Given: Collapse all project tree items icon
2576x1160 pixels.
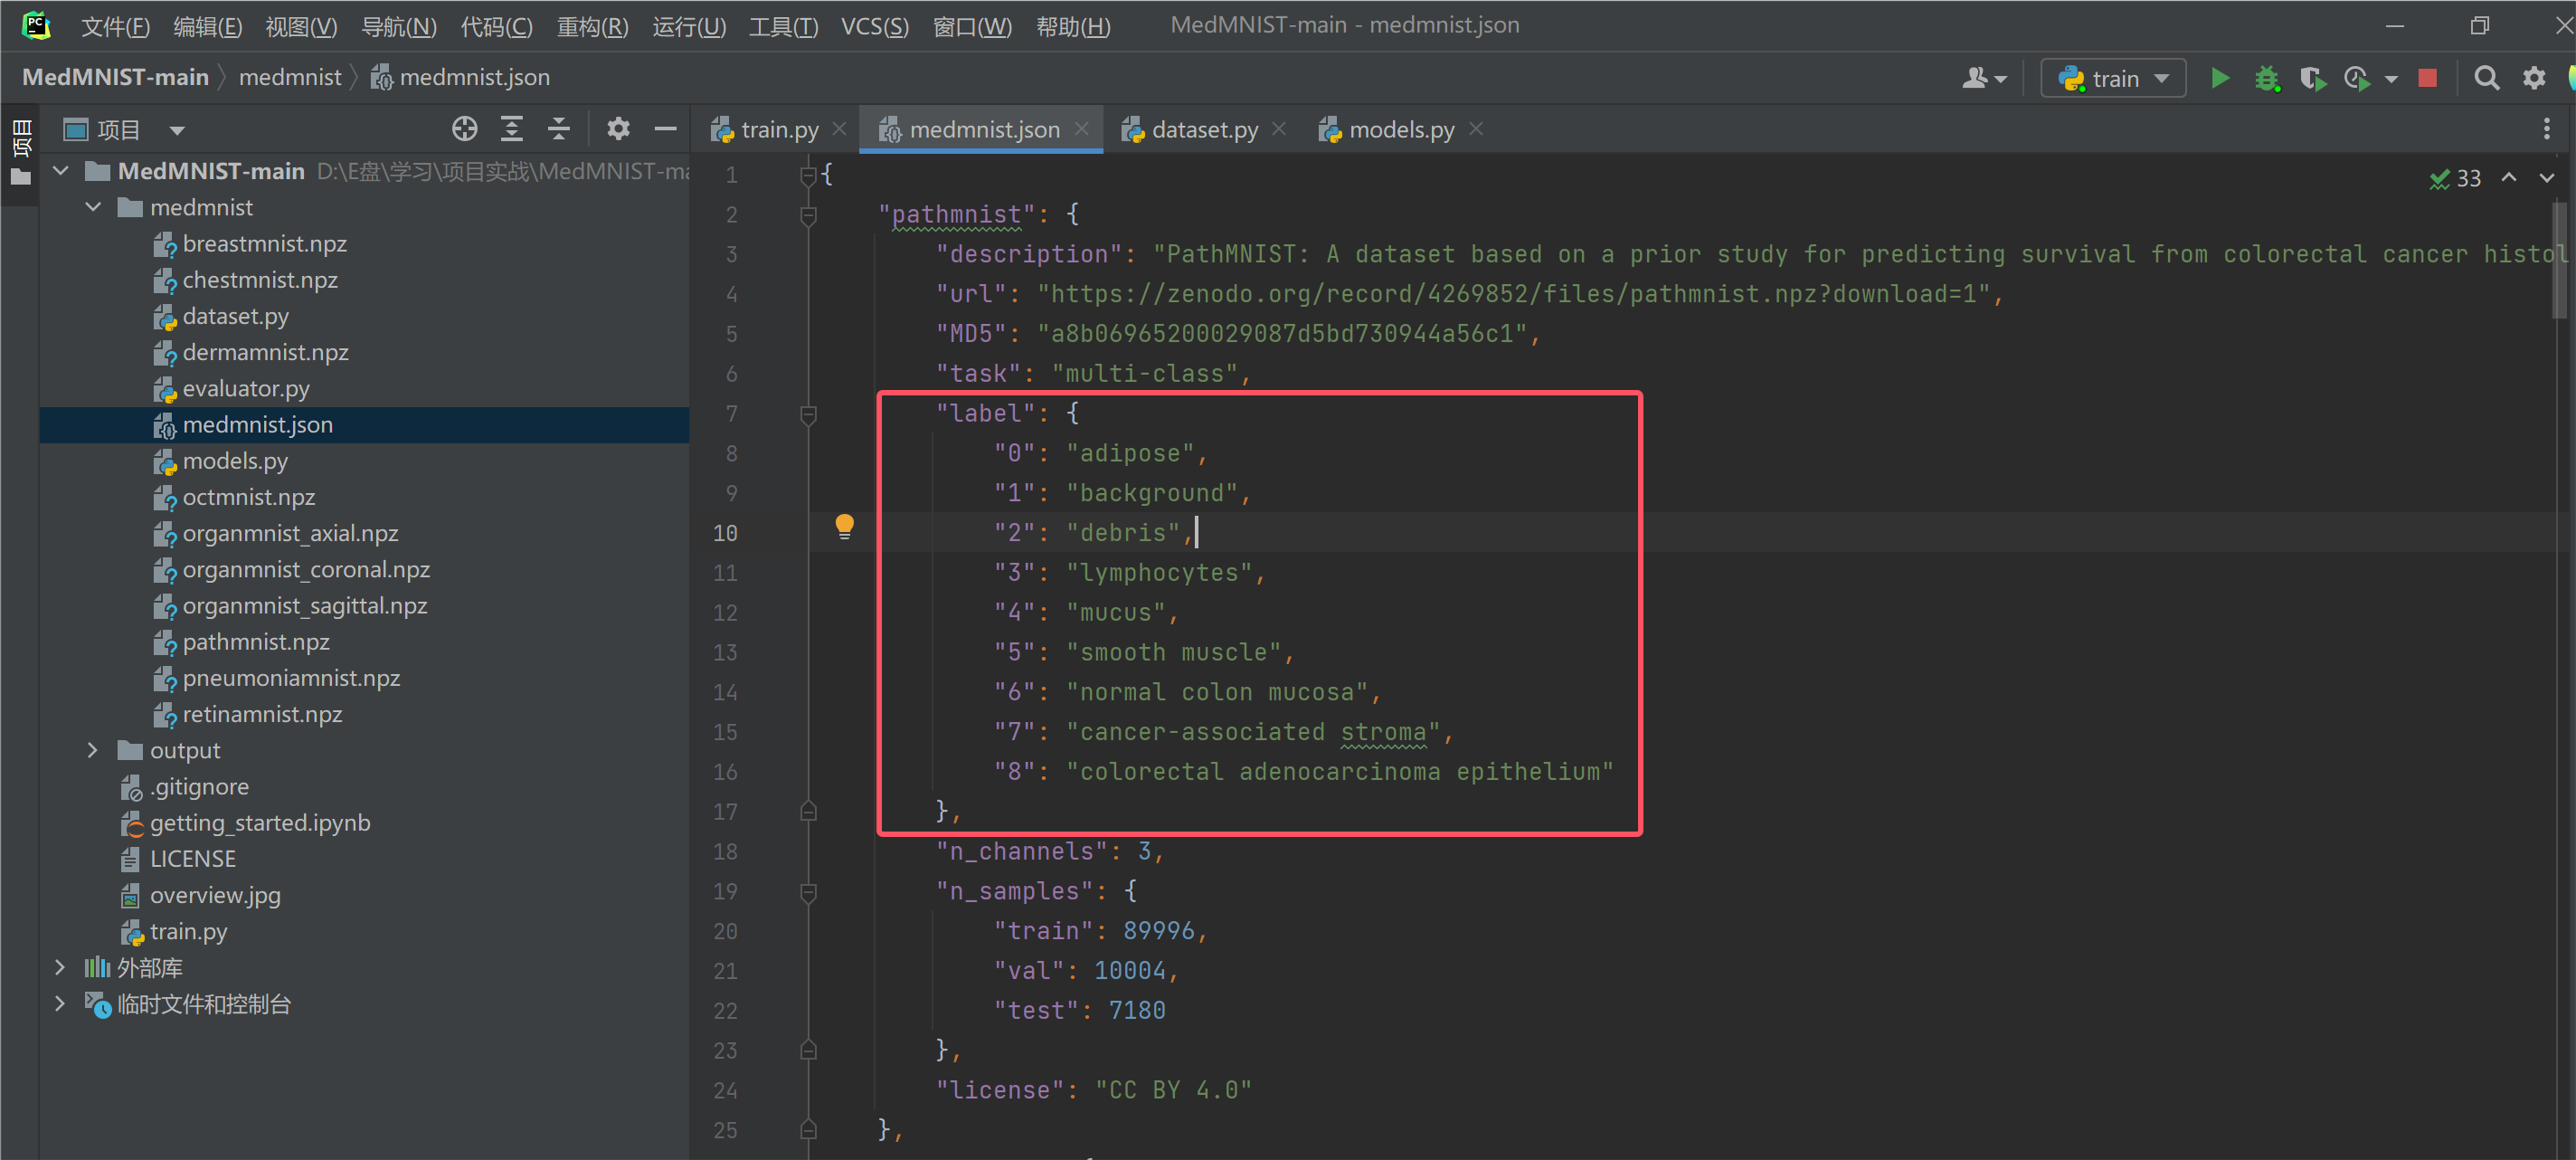Looking at the screenshot, I should (558, 129).
